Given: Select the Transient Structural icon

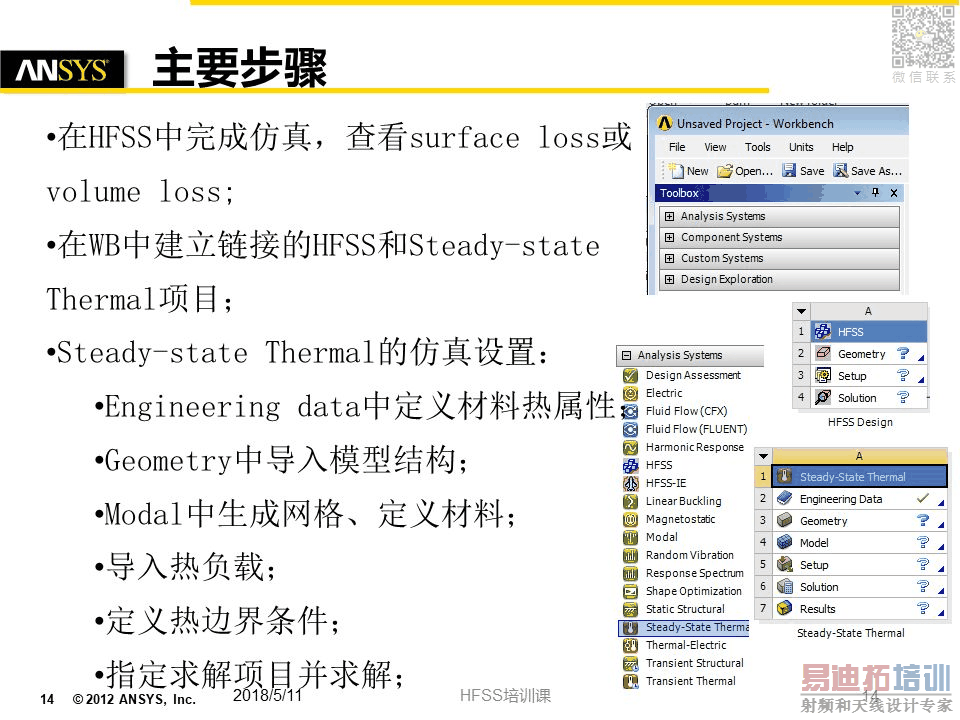Looking at the screenshot, I should pos(630,663).
